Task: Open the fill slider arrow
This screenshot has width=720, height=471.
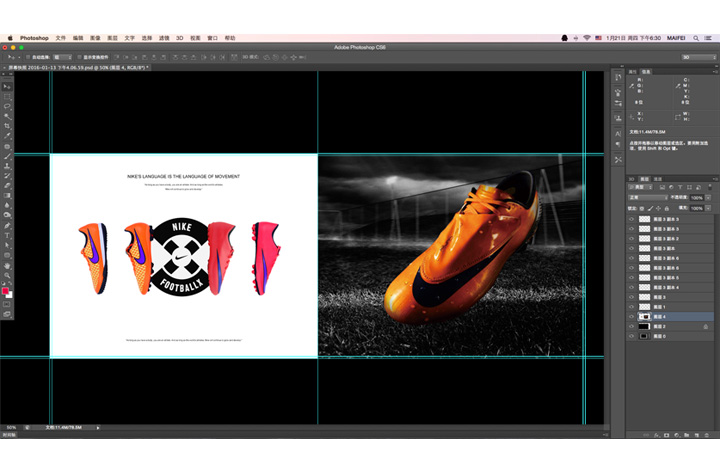Action: point(708,208)
